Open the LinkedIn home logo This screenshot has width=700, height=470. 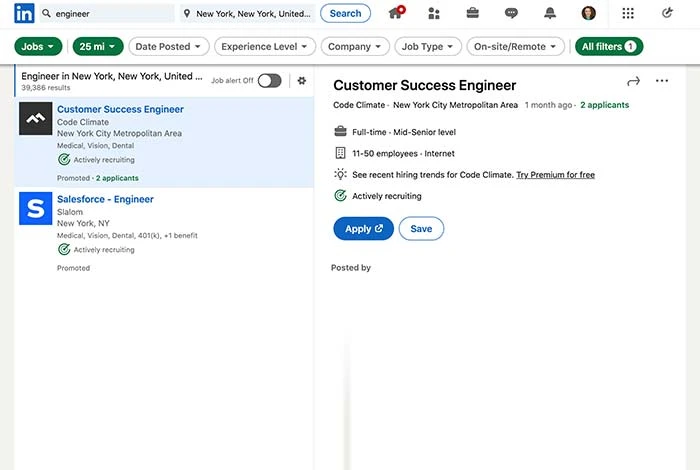[24, 13]
